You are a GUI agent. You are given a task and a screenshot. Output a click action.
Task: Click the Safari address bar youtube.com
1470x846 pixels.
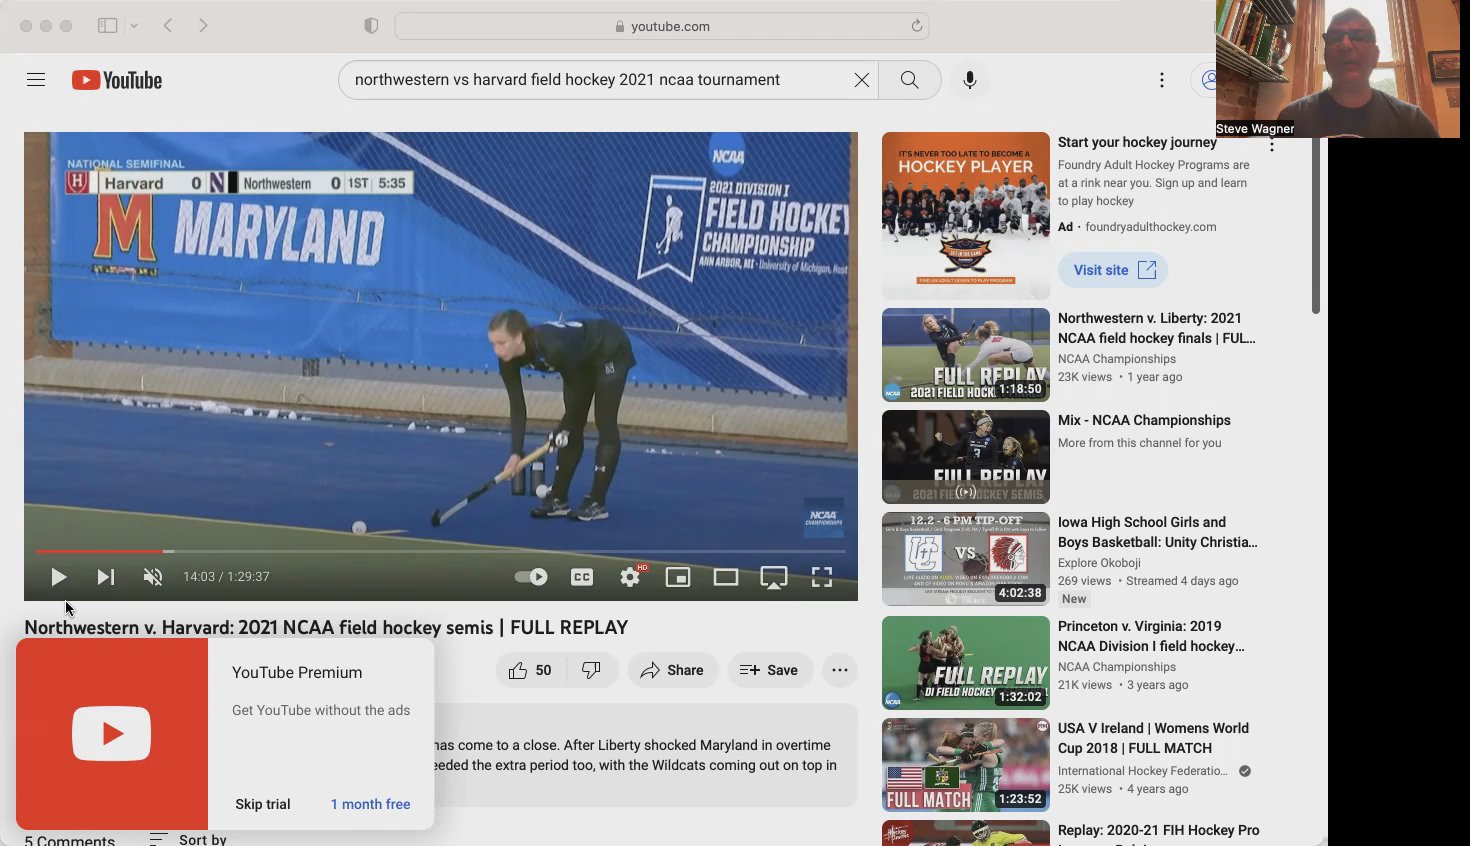662,26
